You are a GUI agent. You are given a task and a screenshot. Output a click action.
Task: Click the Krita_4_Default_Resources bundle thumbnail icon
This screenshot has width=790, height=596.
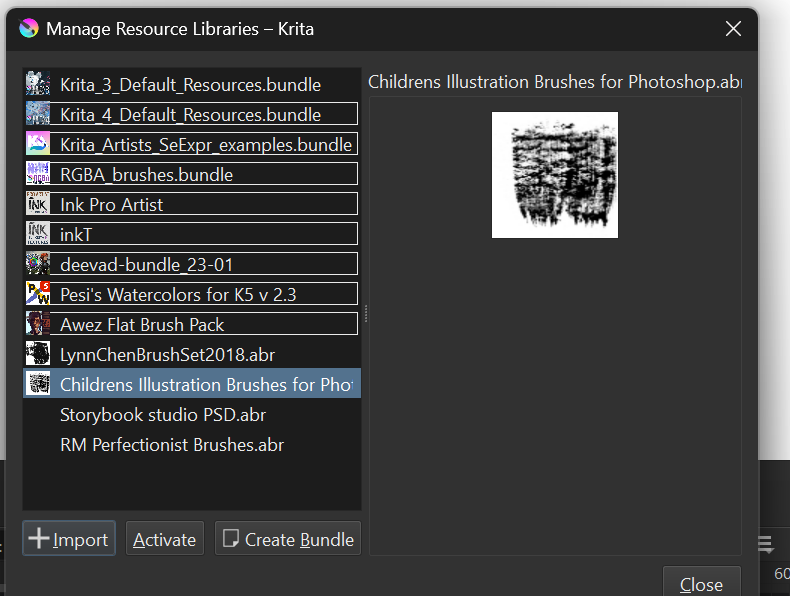[38, 114]
